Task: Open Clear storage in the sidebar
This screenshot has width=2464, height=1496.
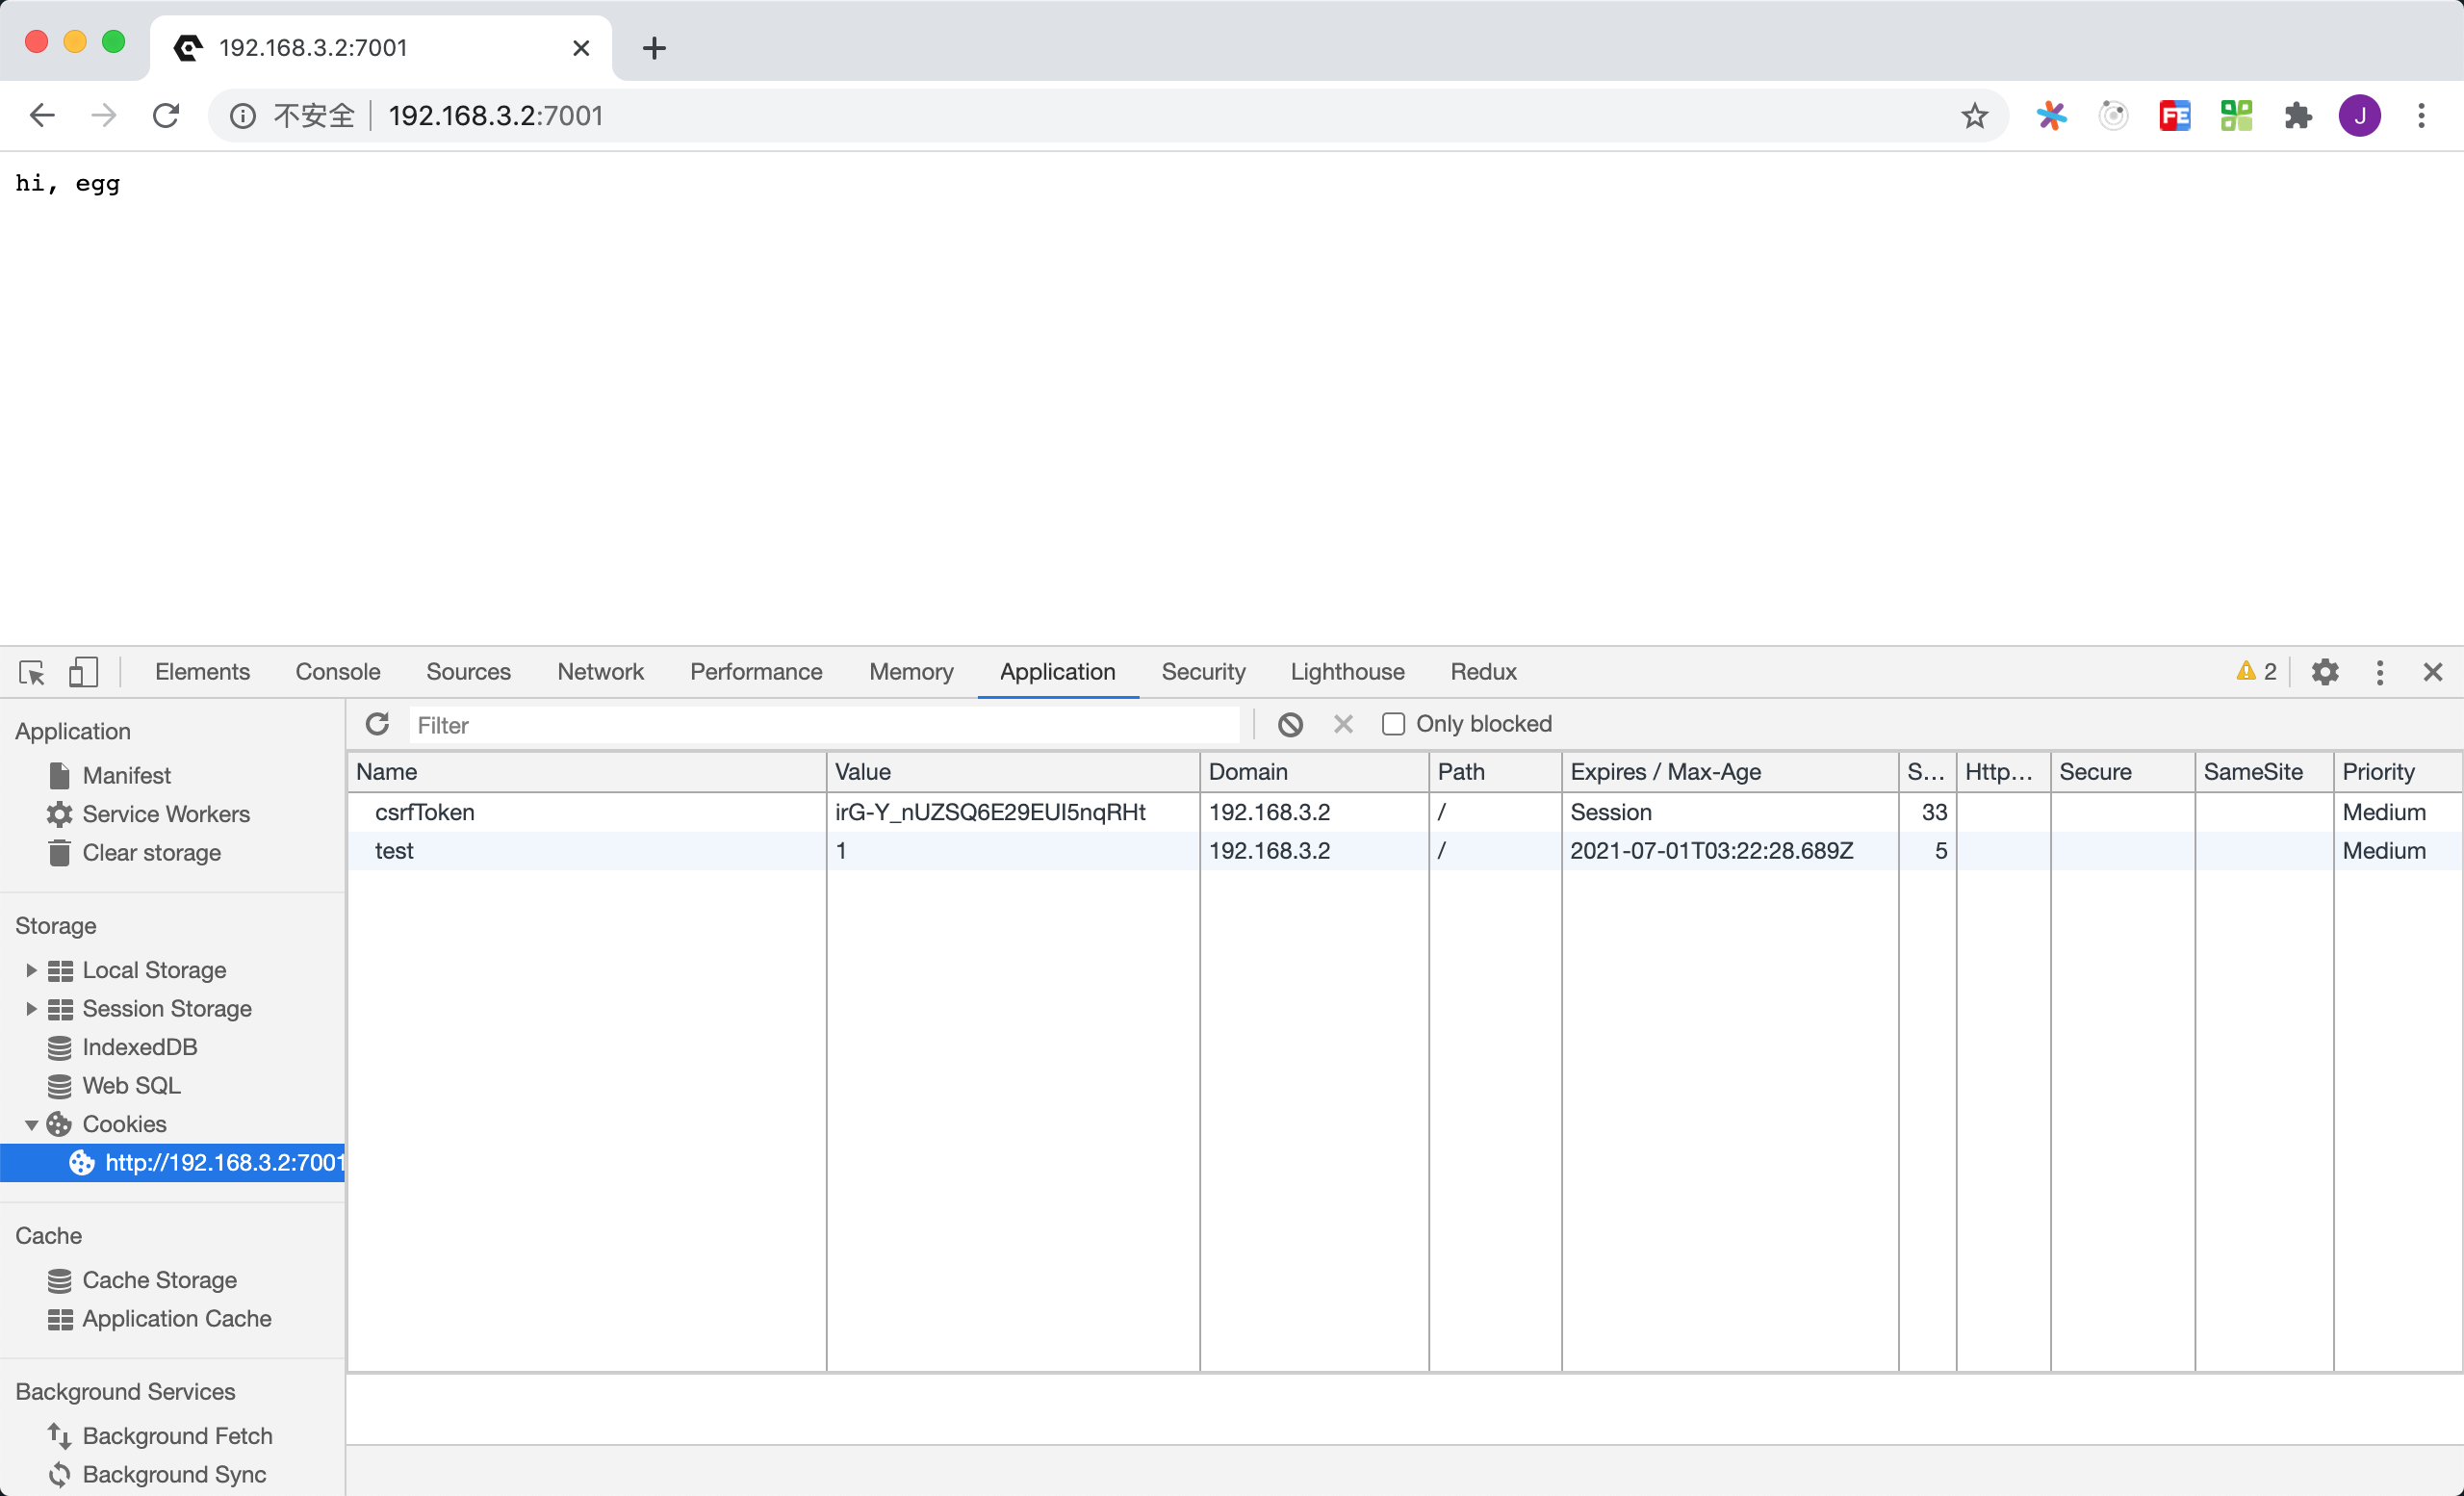Action: [x=151, y=853]
